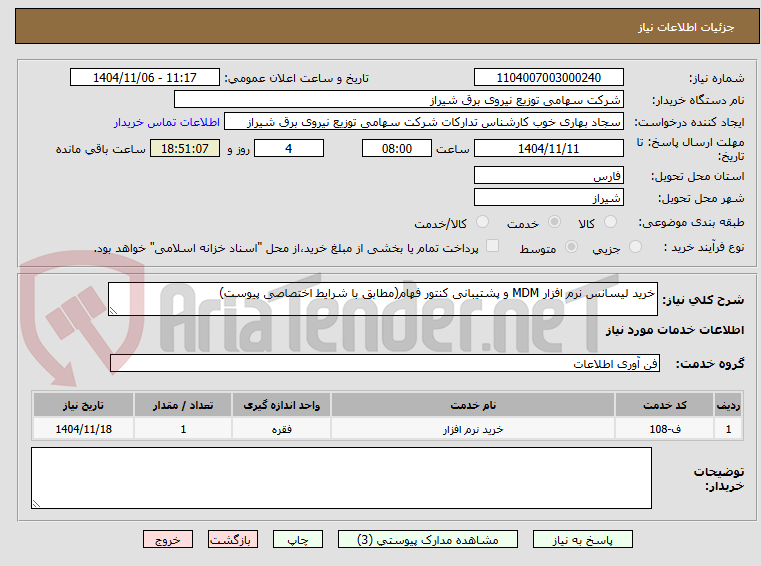
Task: Click the نام دستگاه خریدار field
Action: (398, 100)
